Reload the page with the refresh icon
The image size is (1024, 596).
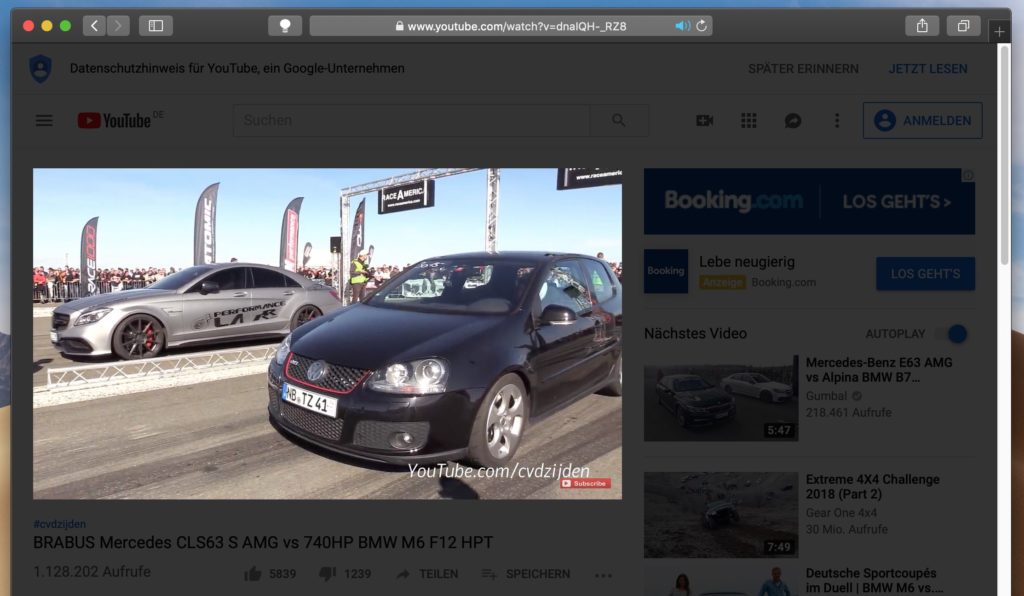[x=701, y=26]
